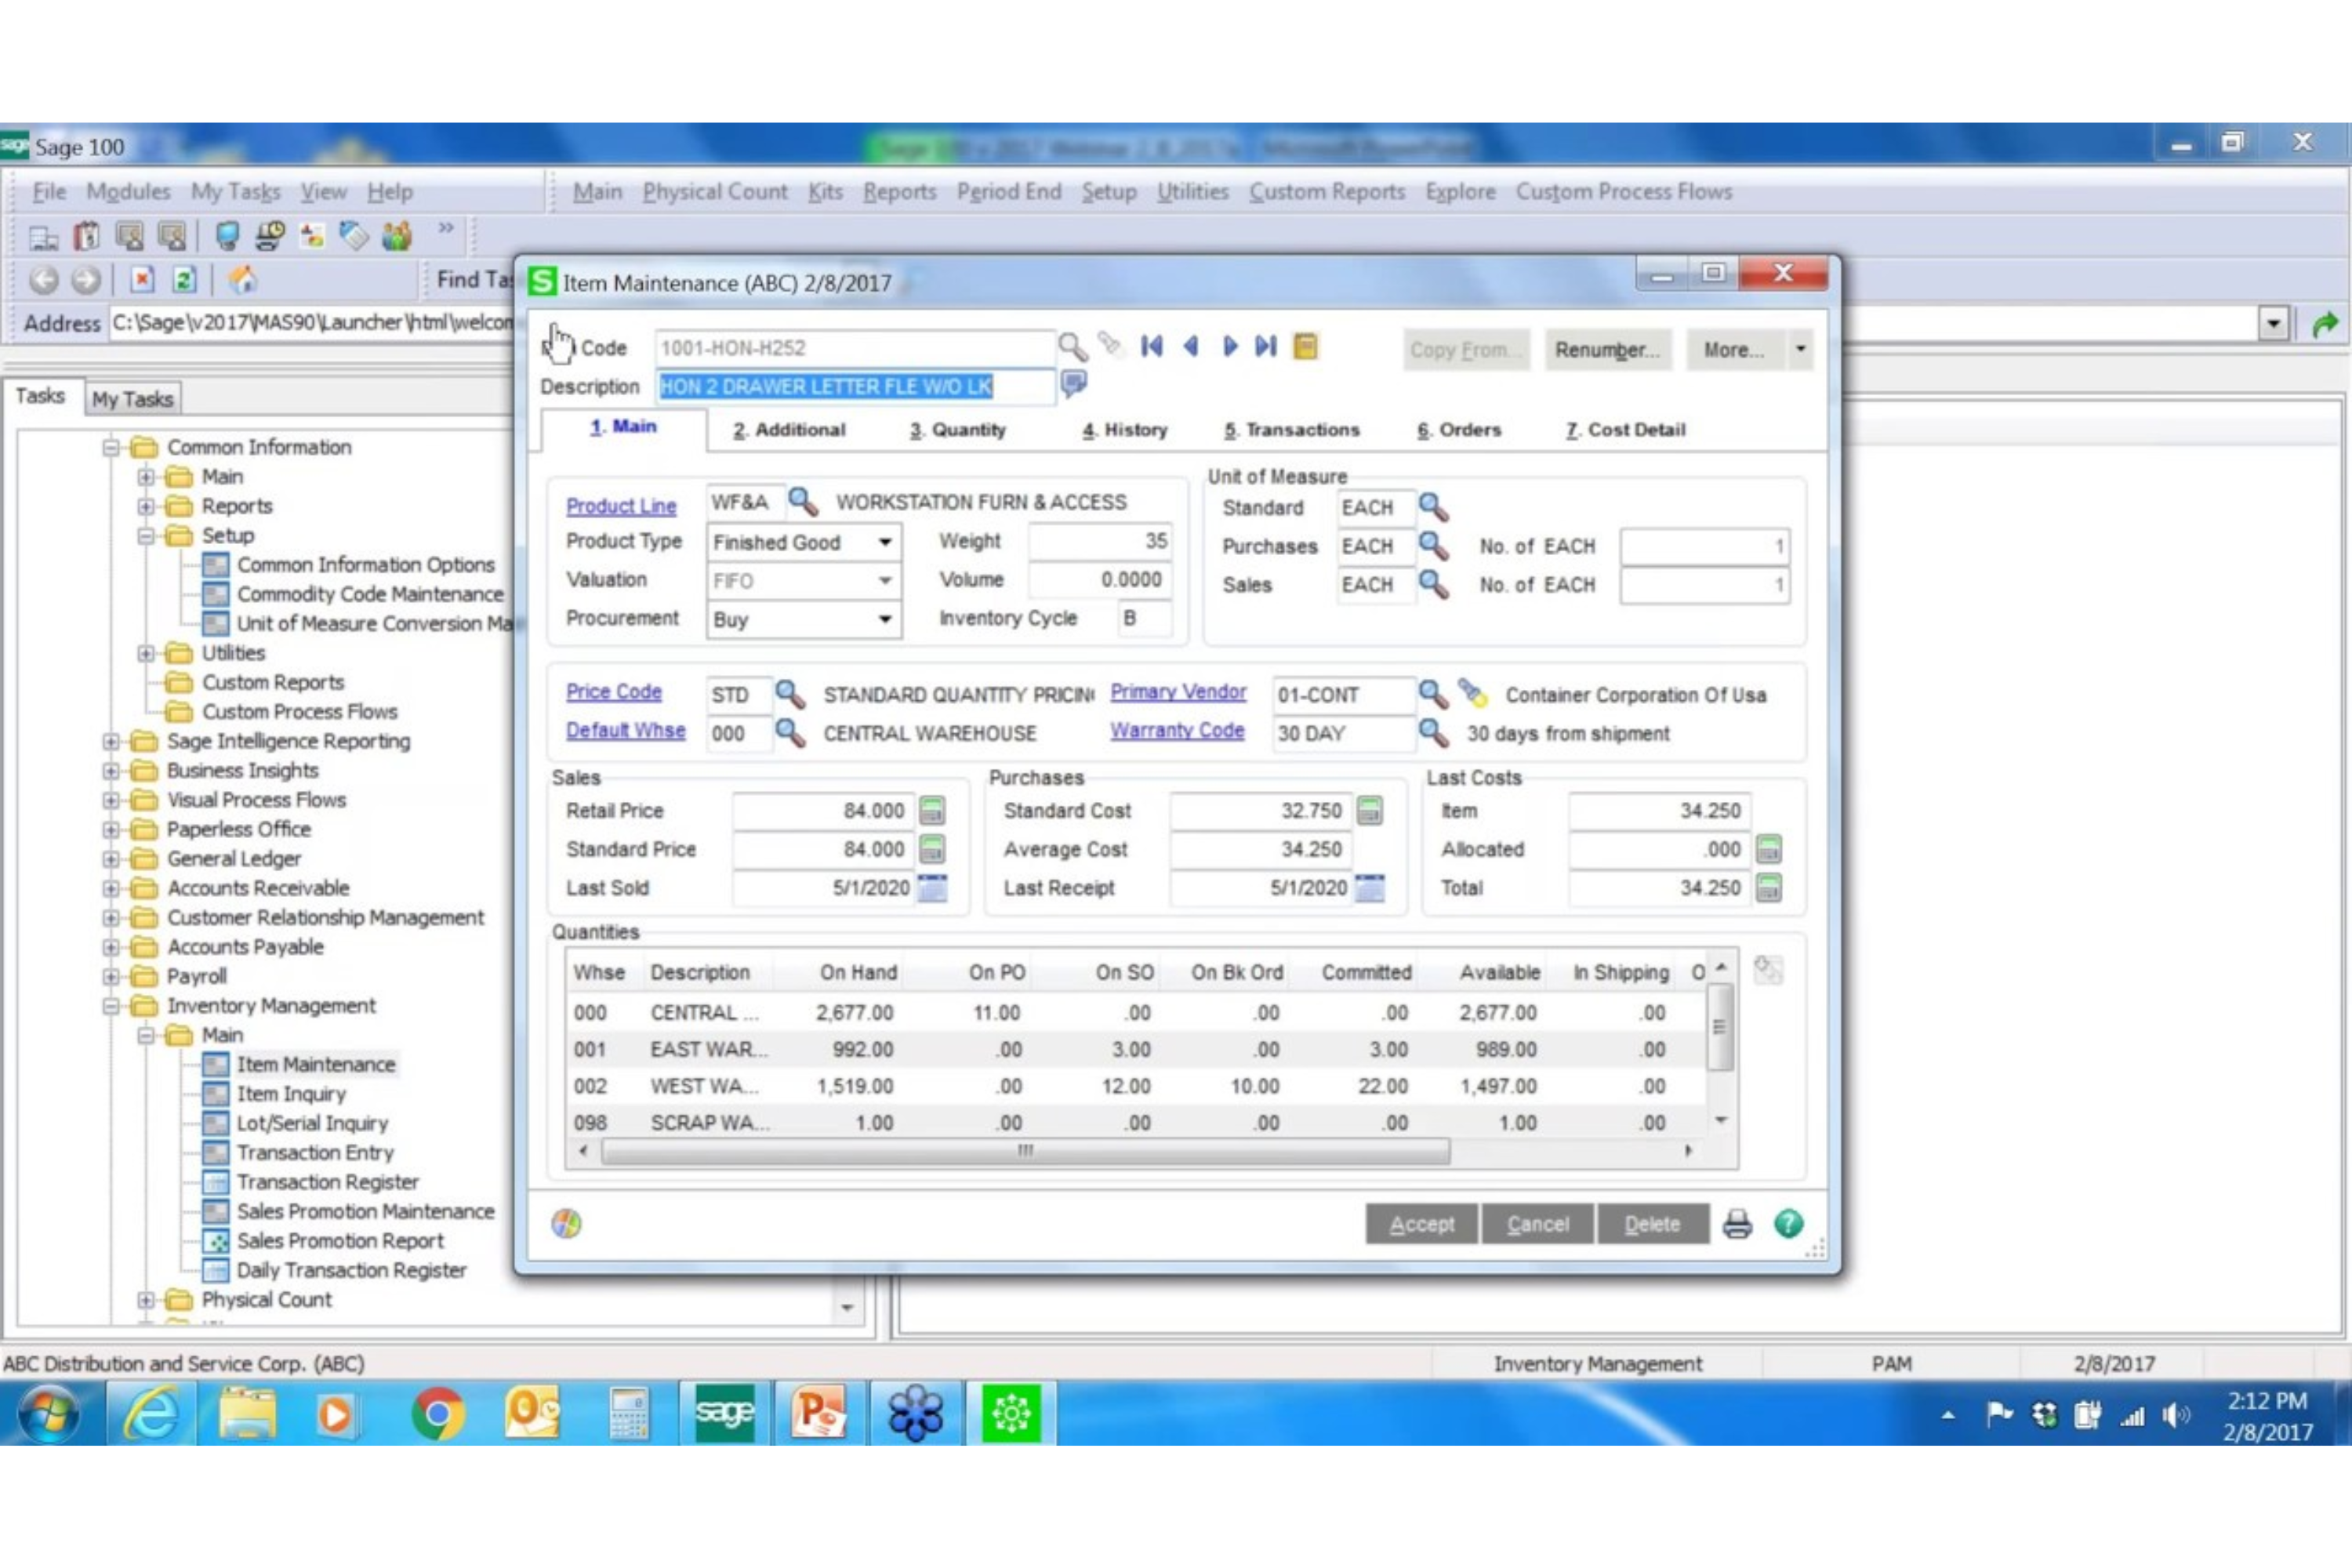Go to first item record arrow
This screenshot has height=1568, width=2352.
(x=1151, y=347)
